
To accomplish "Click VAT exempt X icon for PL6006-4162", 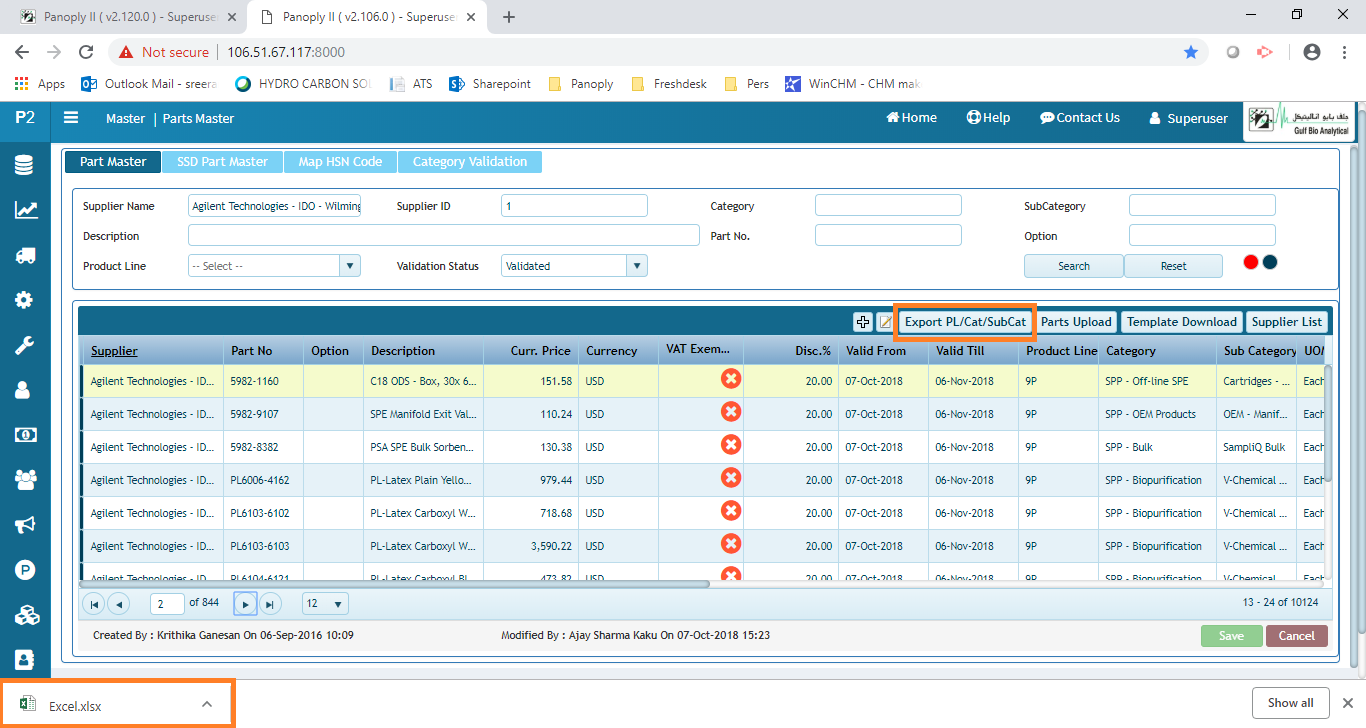I will pos(731,478).
